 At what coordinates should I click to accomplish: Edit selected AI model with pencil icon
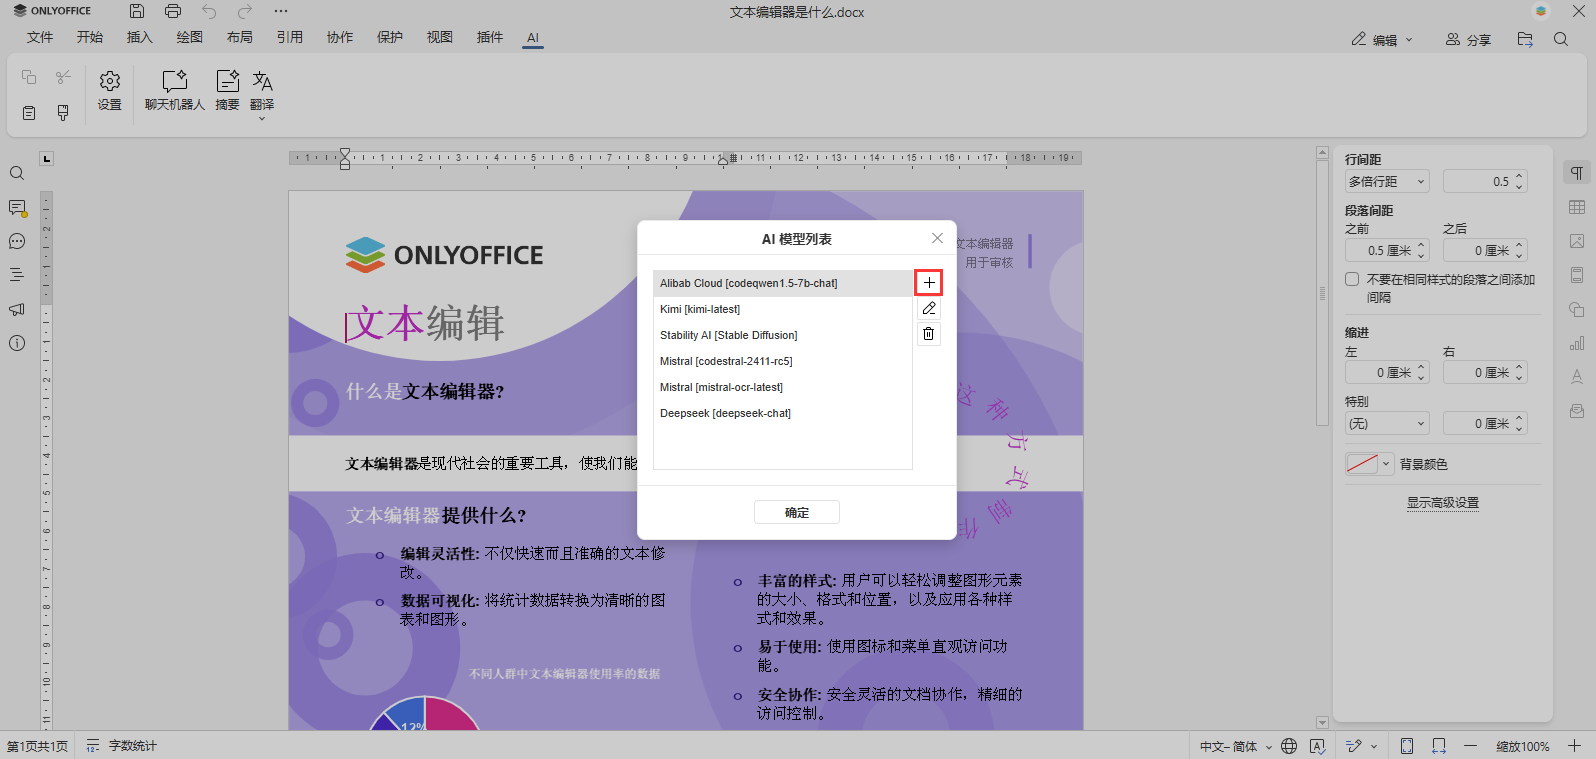pyautogui.click(x=929, y=308)
